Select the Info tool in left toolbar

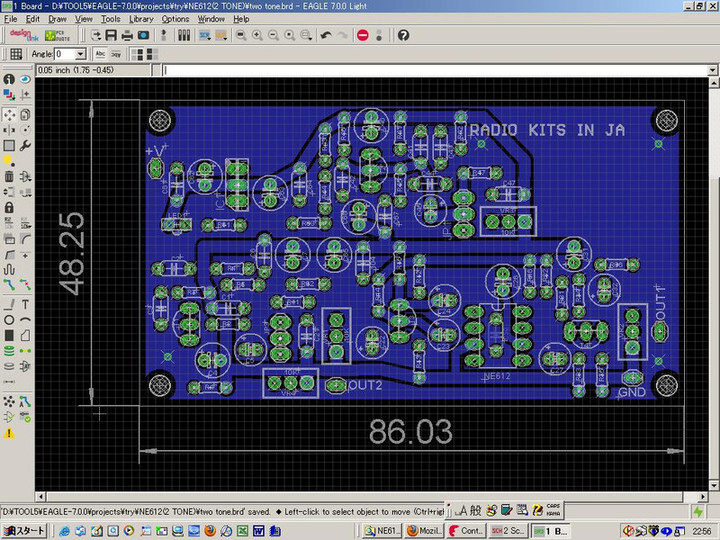9,79
